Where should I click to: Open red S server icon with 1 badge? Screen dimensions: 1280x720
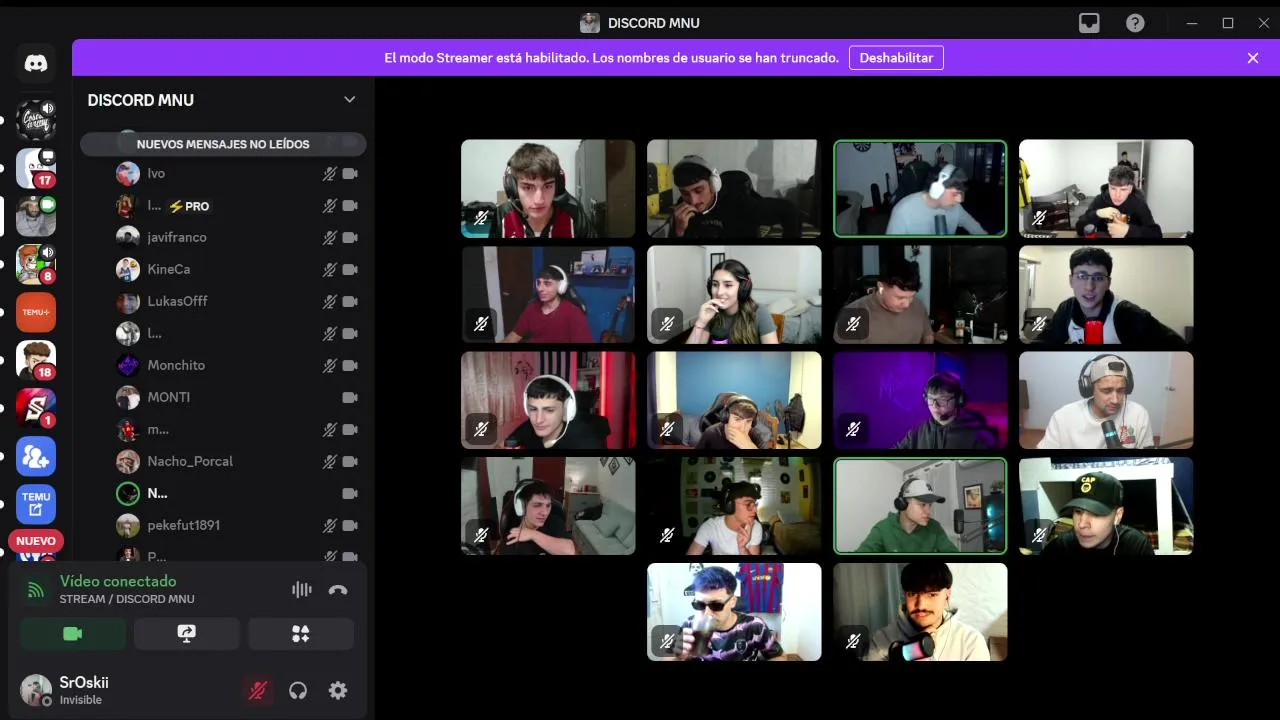(36, 408)
